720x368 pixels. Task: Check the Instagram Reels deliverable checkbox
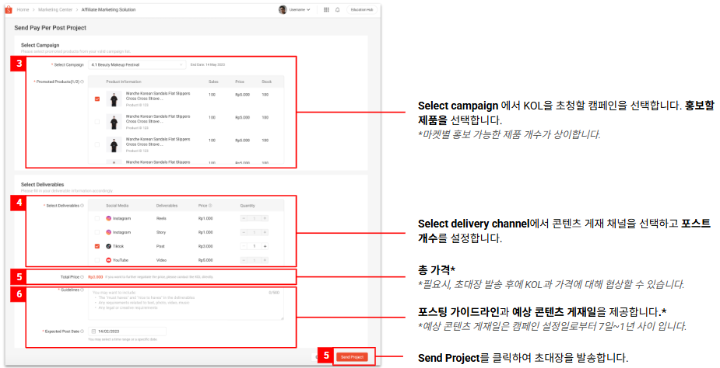(97, 219)
